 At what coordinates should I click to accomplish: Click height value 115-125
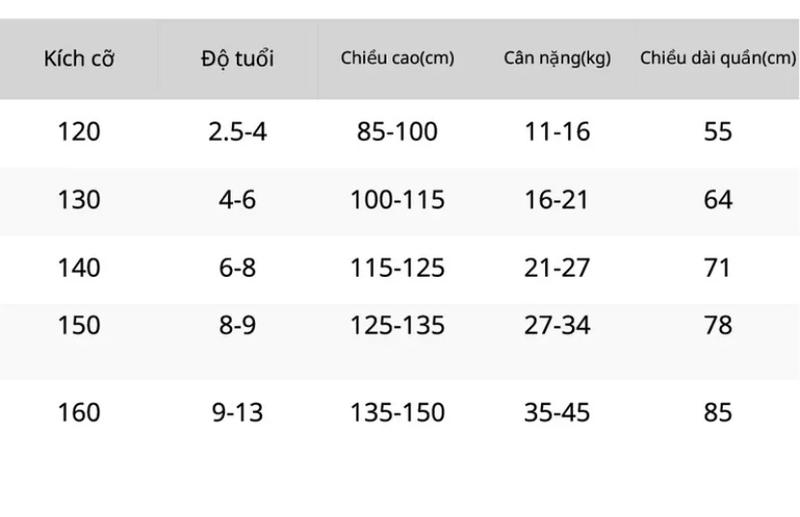click(x=397, y=268)
